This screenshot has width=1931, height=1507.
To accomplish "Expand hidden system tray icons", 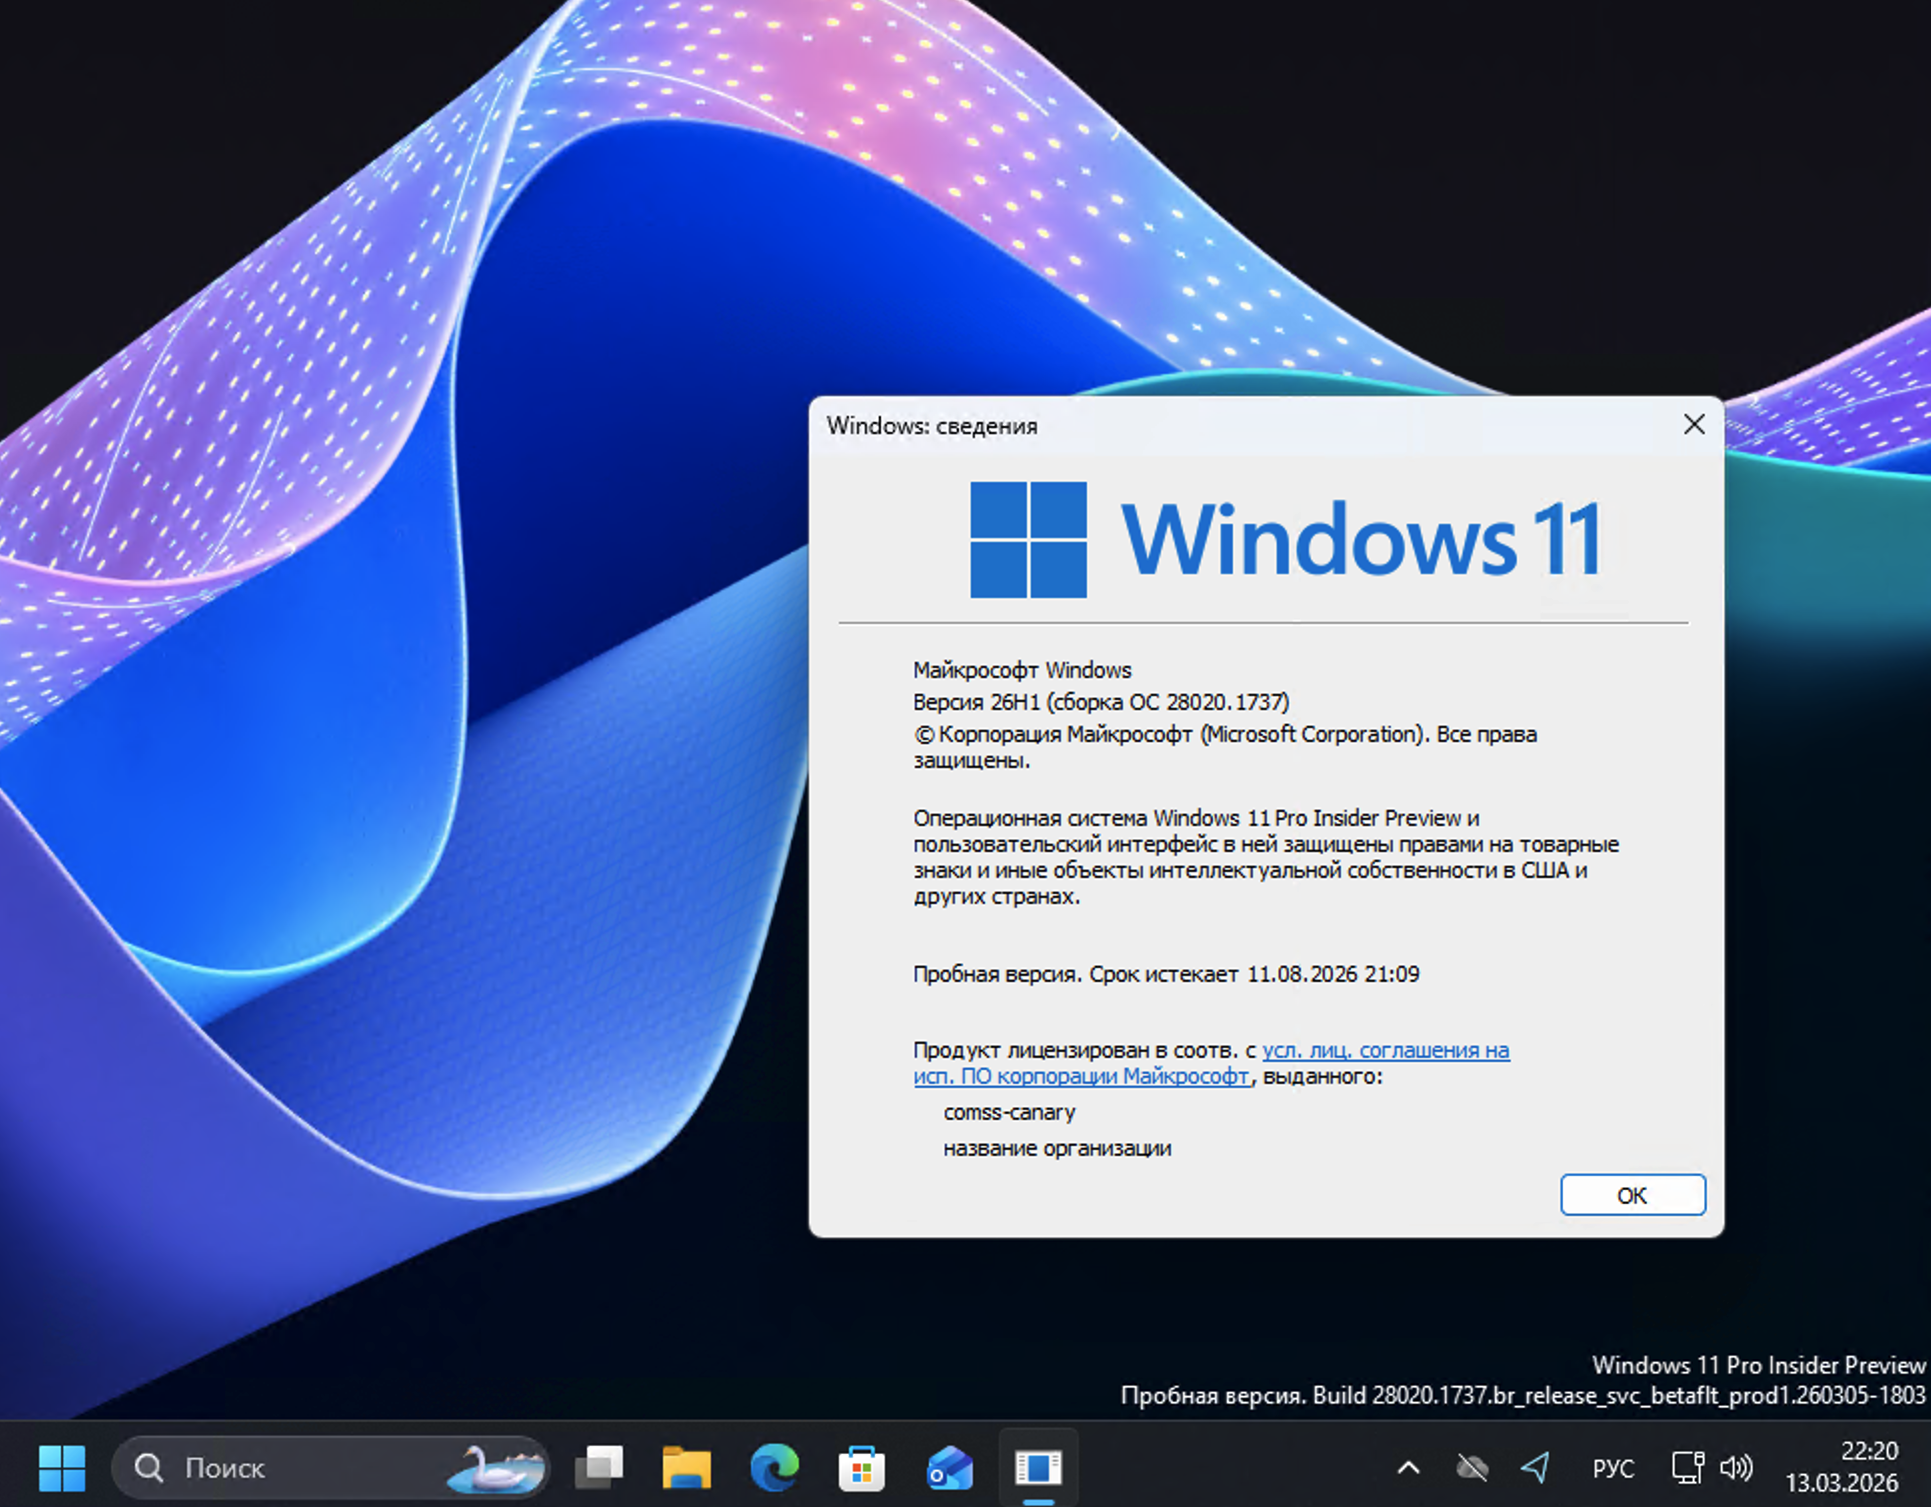I will (x=1408, y=1467).
